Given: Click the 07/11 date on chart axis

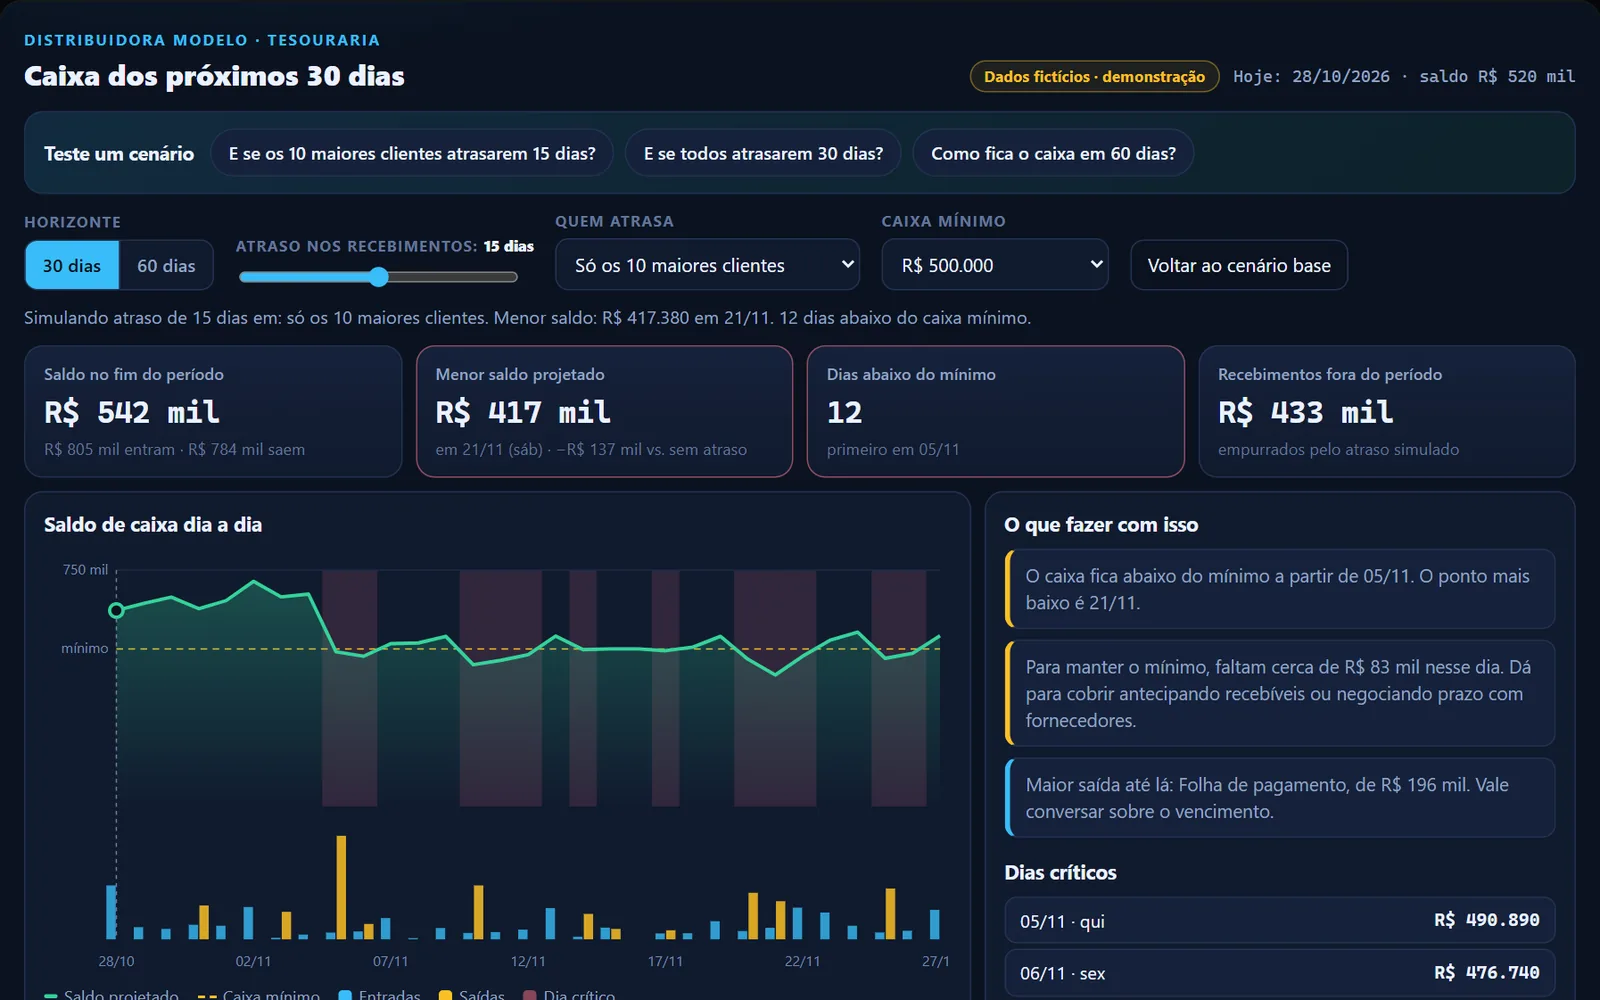Looking at the screenshot, I should click(x=390, y=961).
